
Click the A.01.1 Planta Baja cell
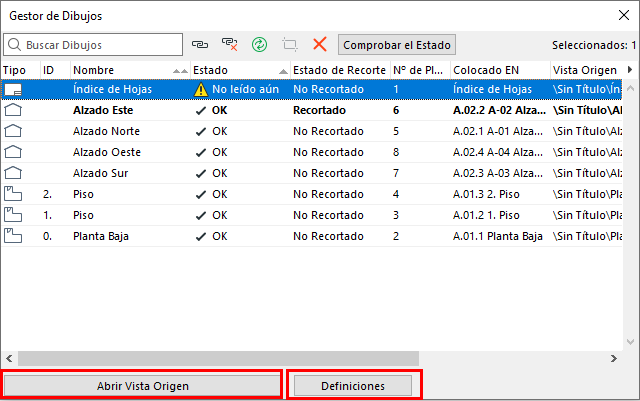coord(498,236)
